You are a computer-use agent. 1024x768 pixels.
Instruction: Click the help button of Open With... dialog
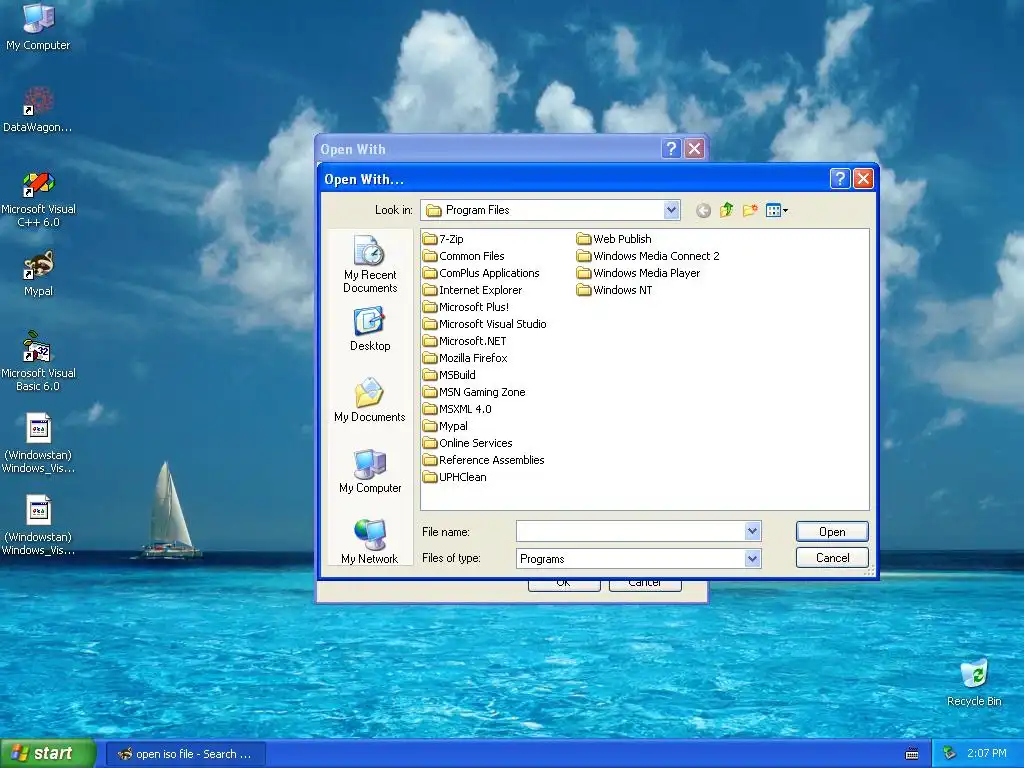tap(840, 178)
